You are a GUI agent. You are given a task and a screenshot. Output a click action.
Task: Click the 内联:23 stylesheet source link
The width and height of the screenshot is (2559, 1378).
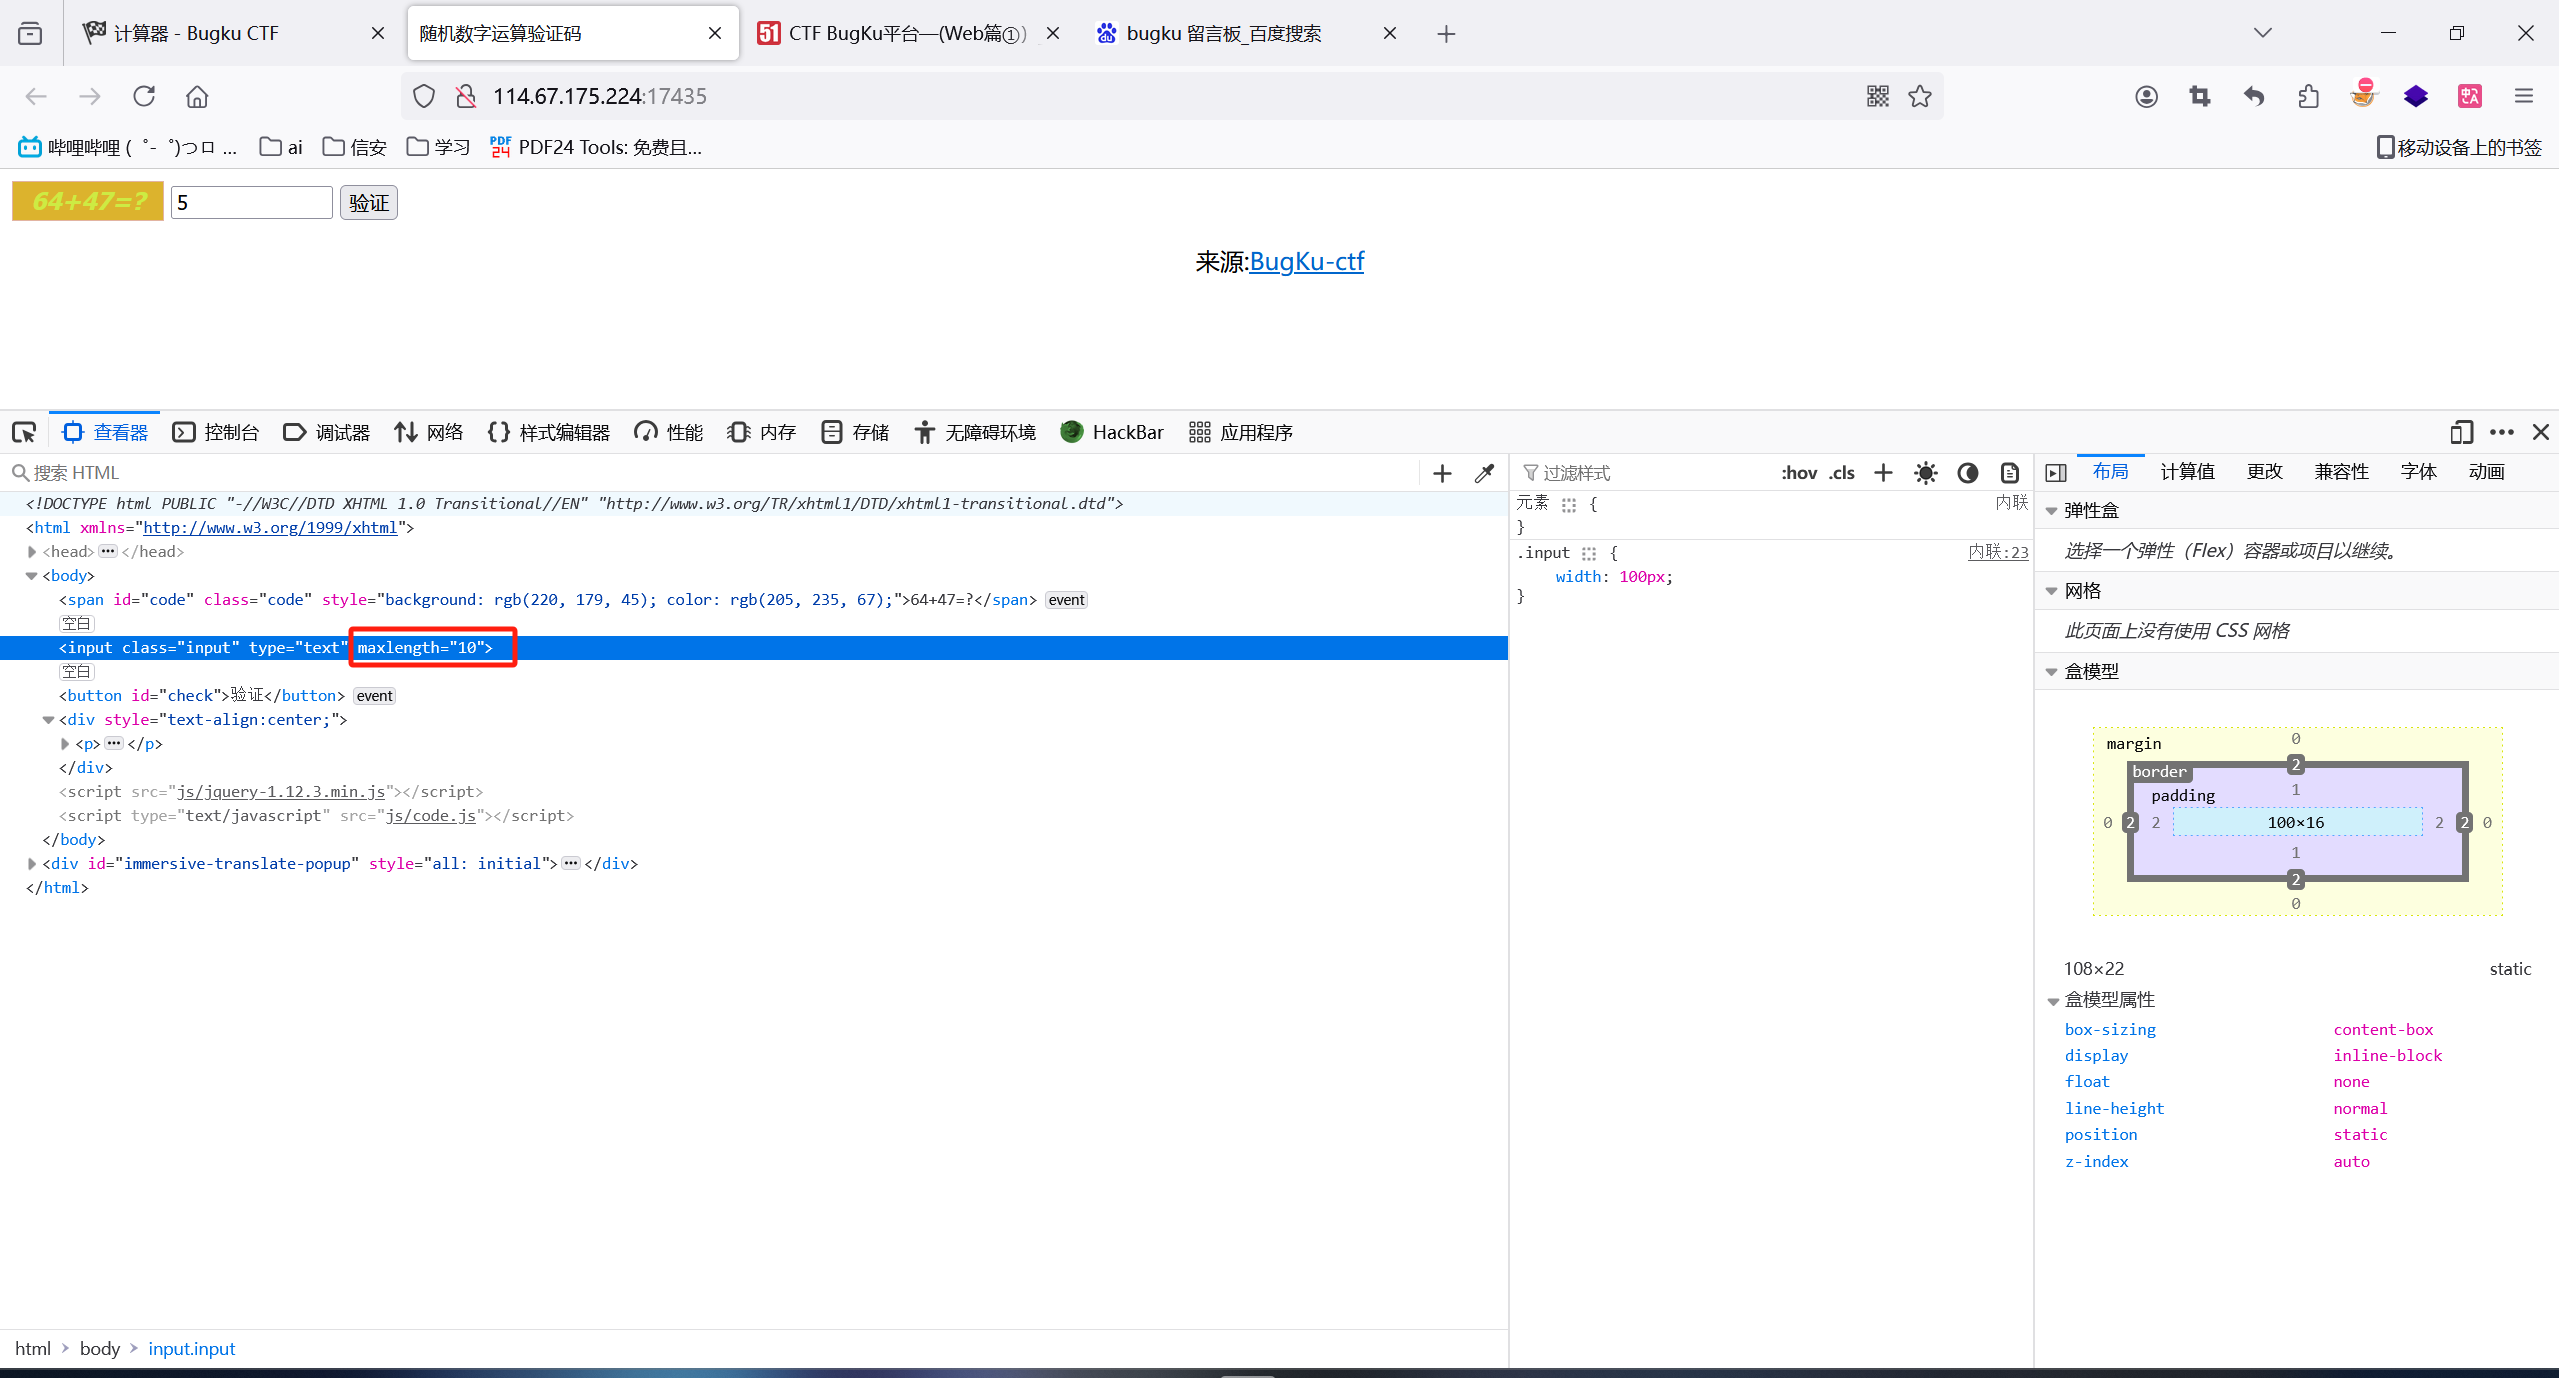pyautogui.click(x=1998, y=552)
